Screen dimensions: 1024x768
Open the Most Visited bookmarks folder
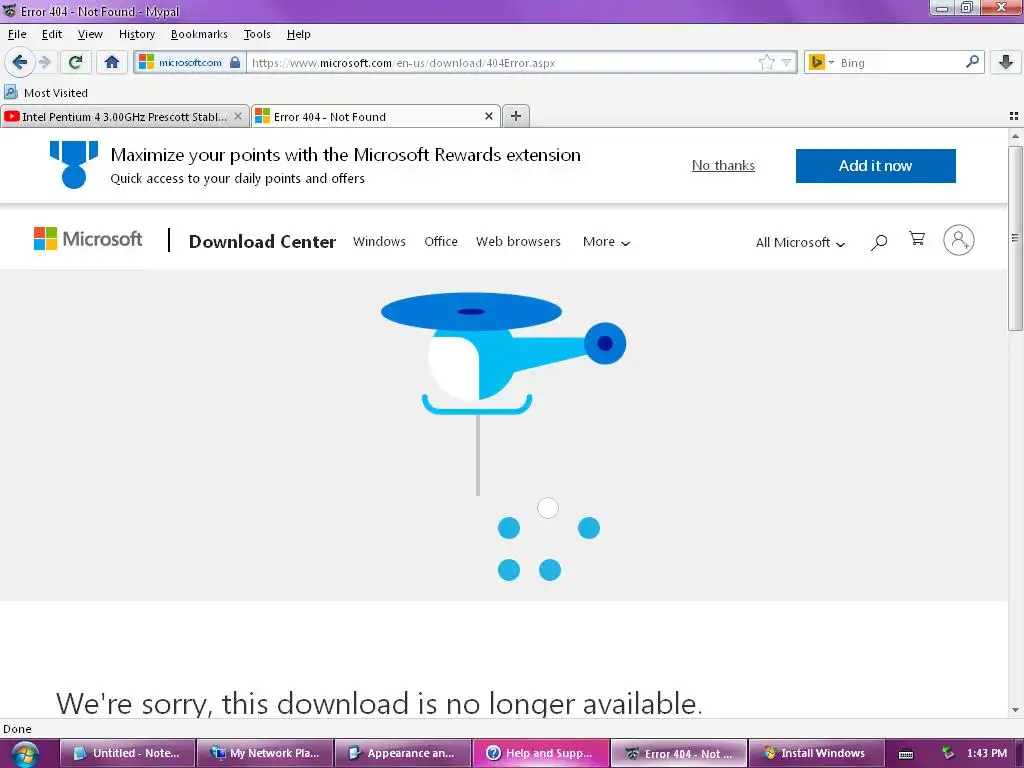[x=46, y=92]
